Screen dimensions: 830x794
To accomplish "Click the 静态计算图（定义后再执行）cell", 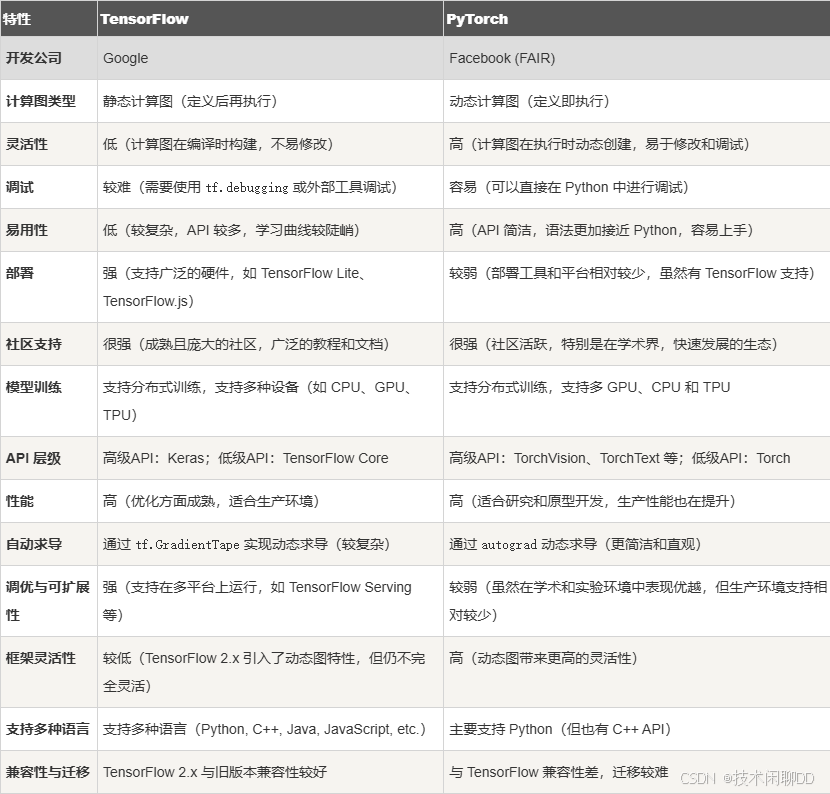I will [x=270, y=101].
